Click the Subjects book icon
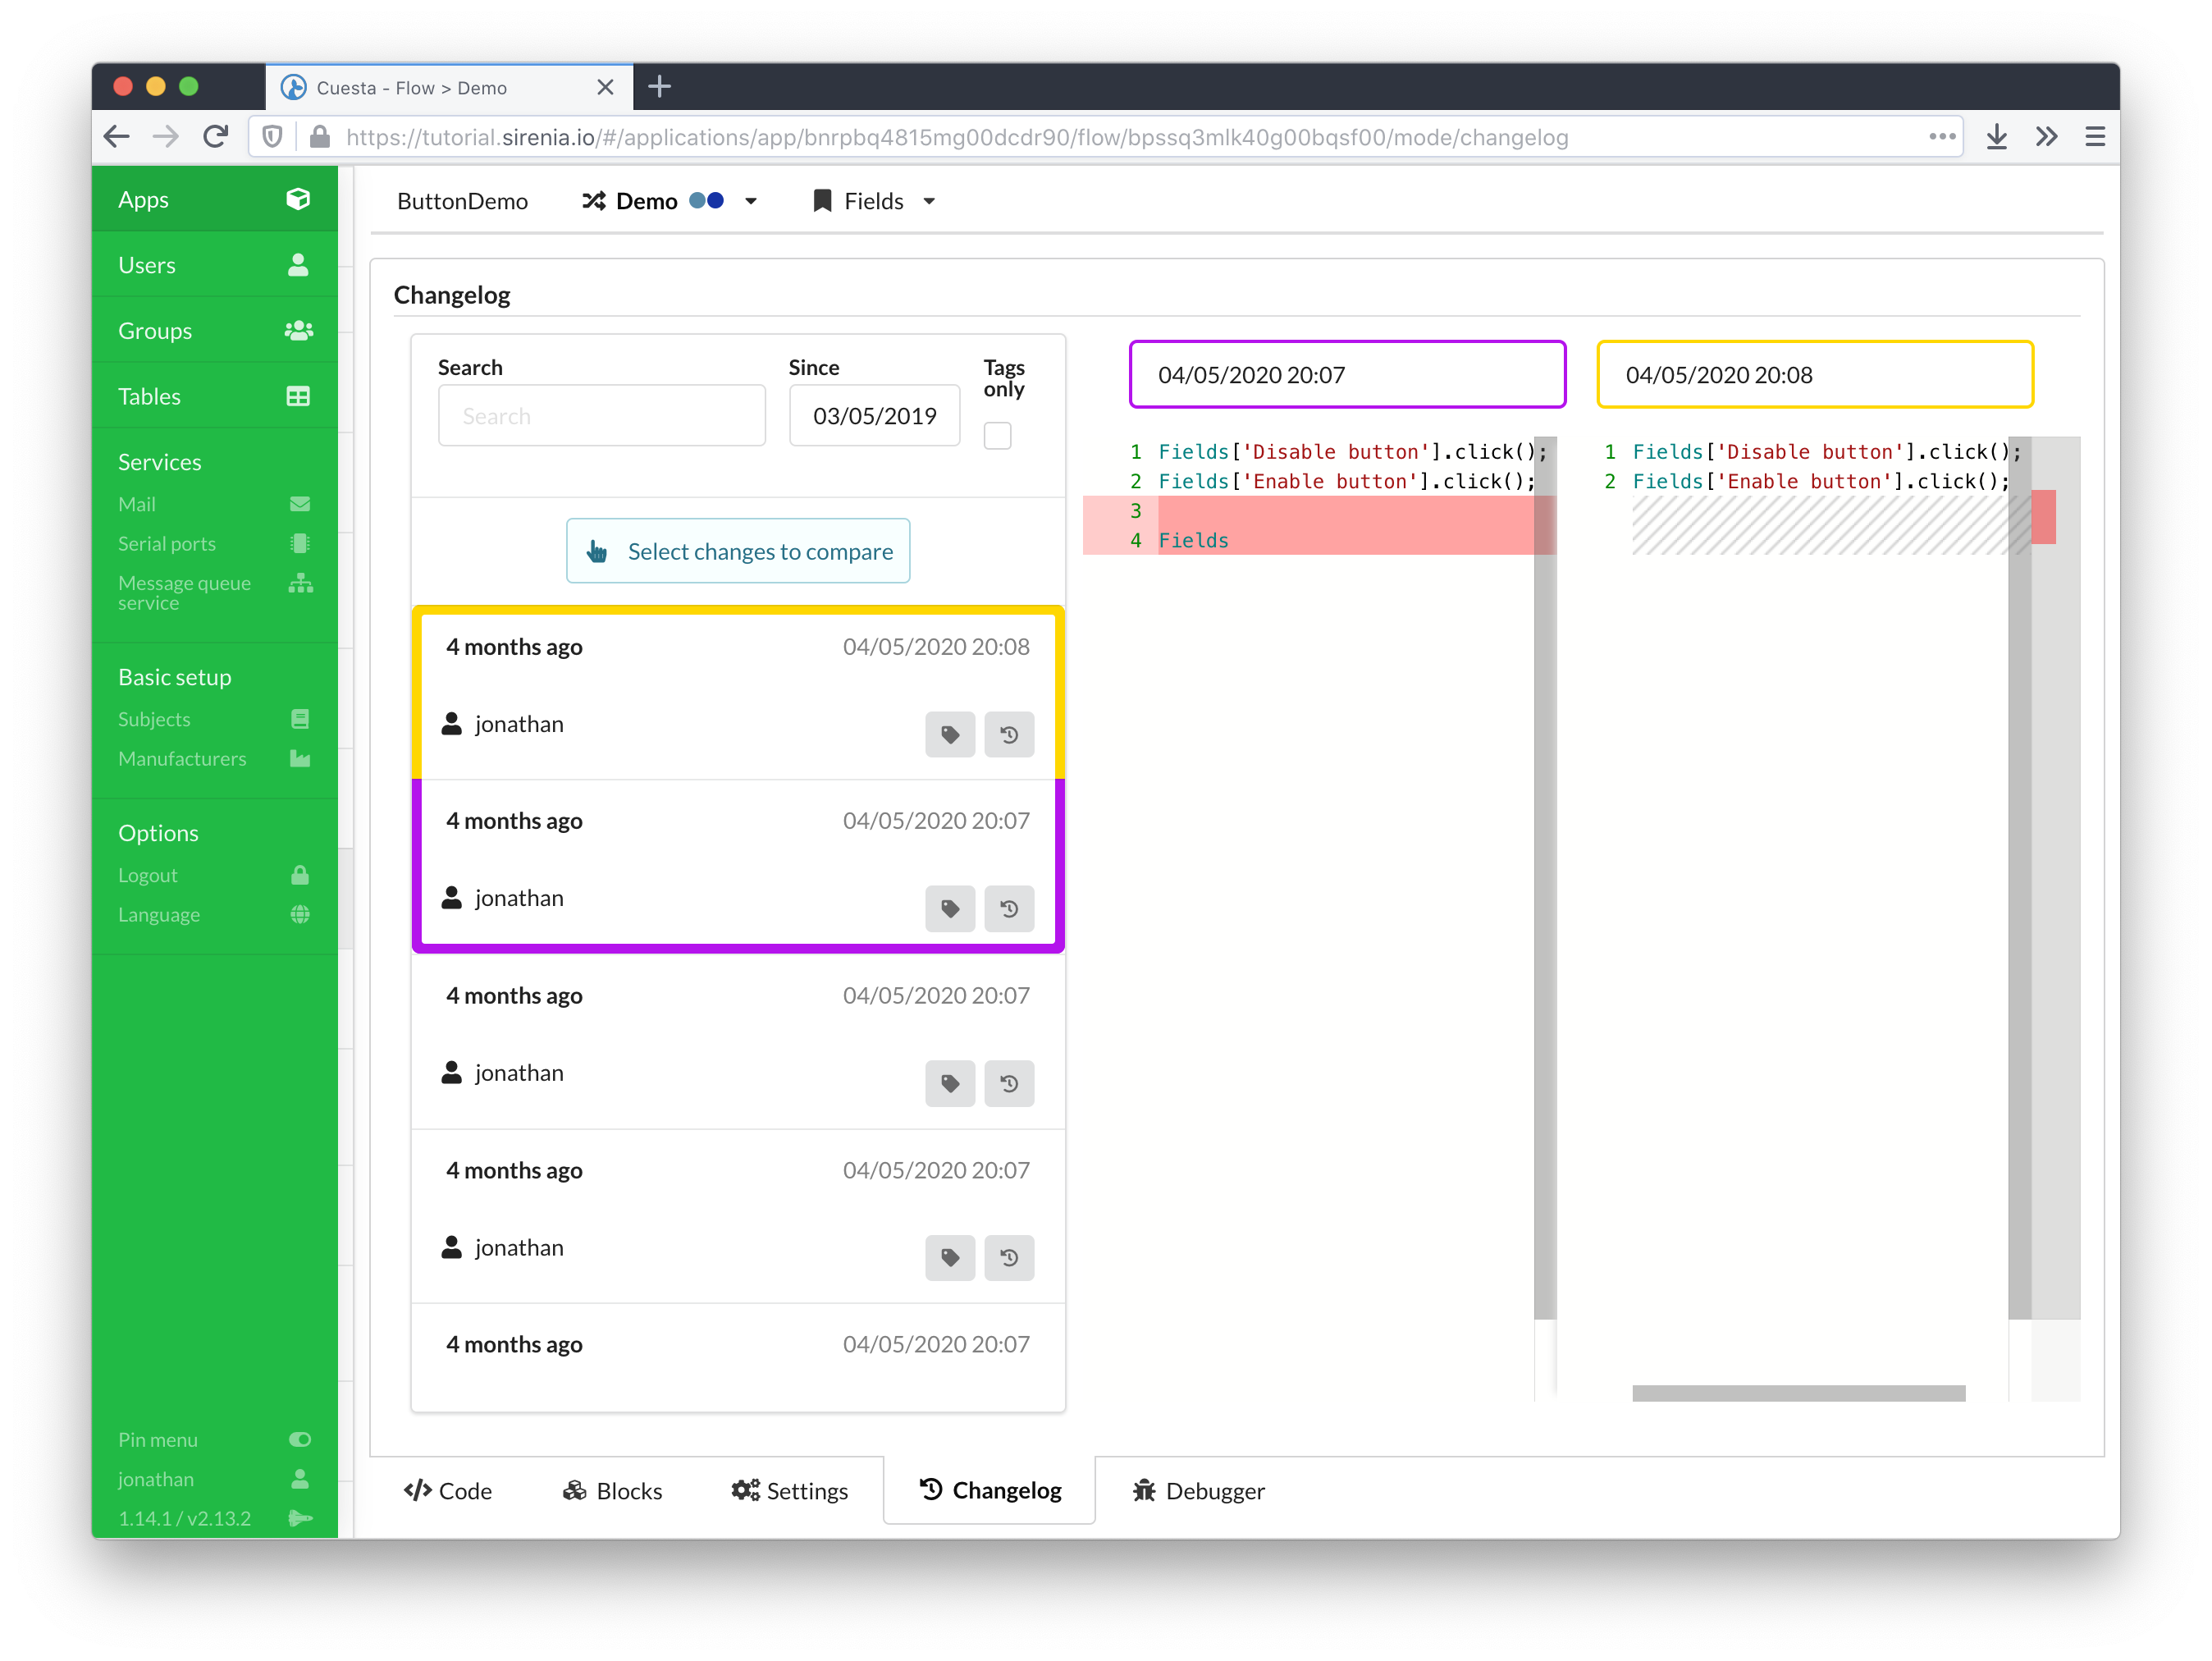 [x=300, y=719]
